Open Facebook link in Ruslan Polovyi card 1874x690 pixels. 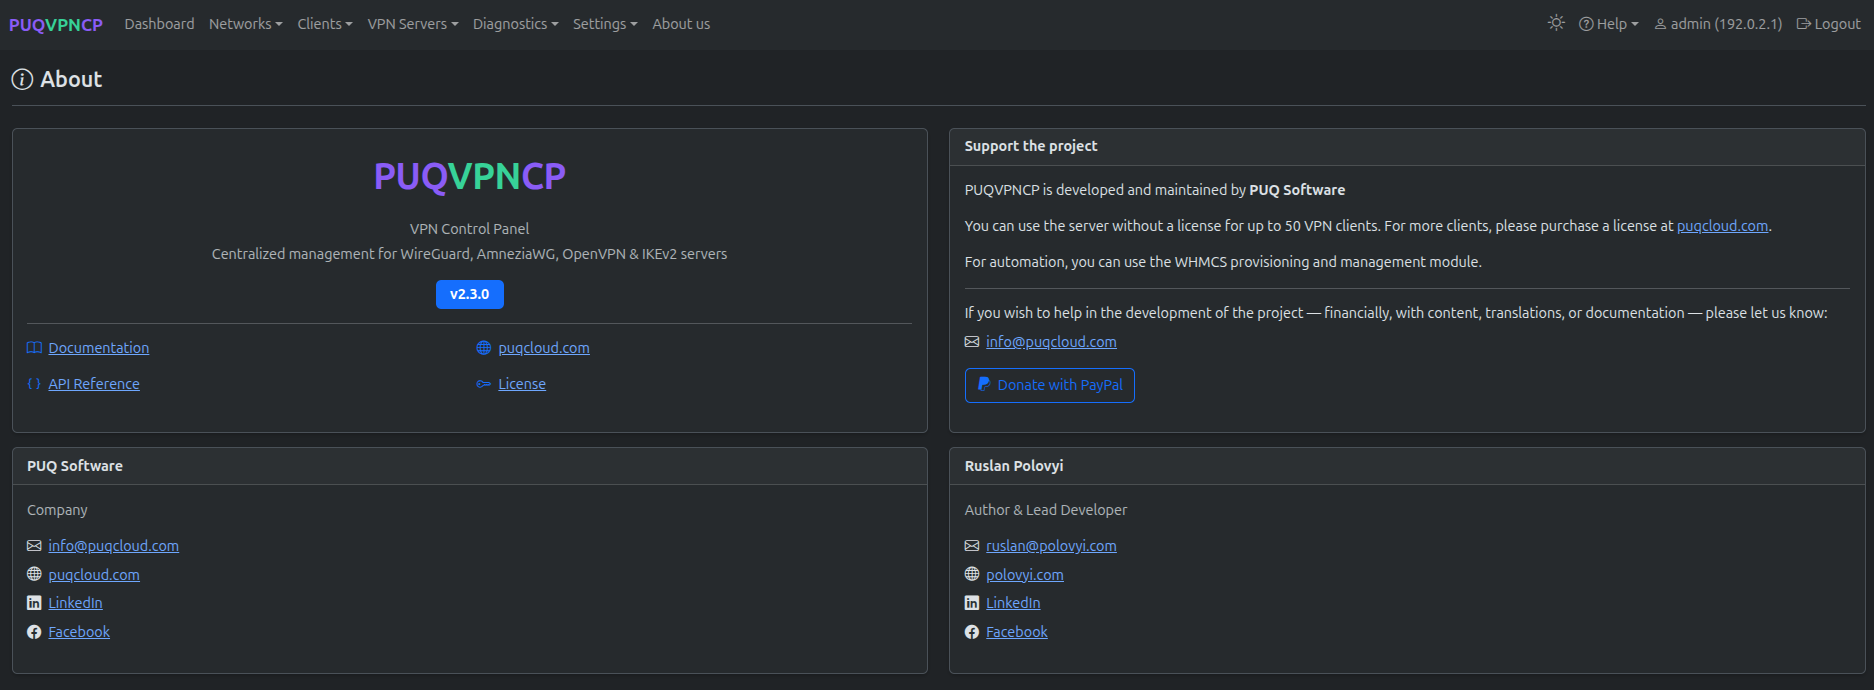tap(1017, 632)
